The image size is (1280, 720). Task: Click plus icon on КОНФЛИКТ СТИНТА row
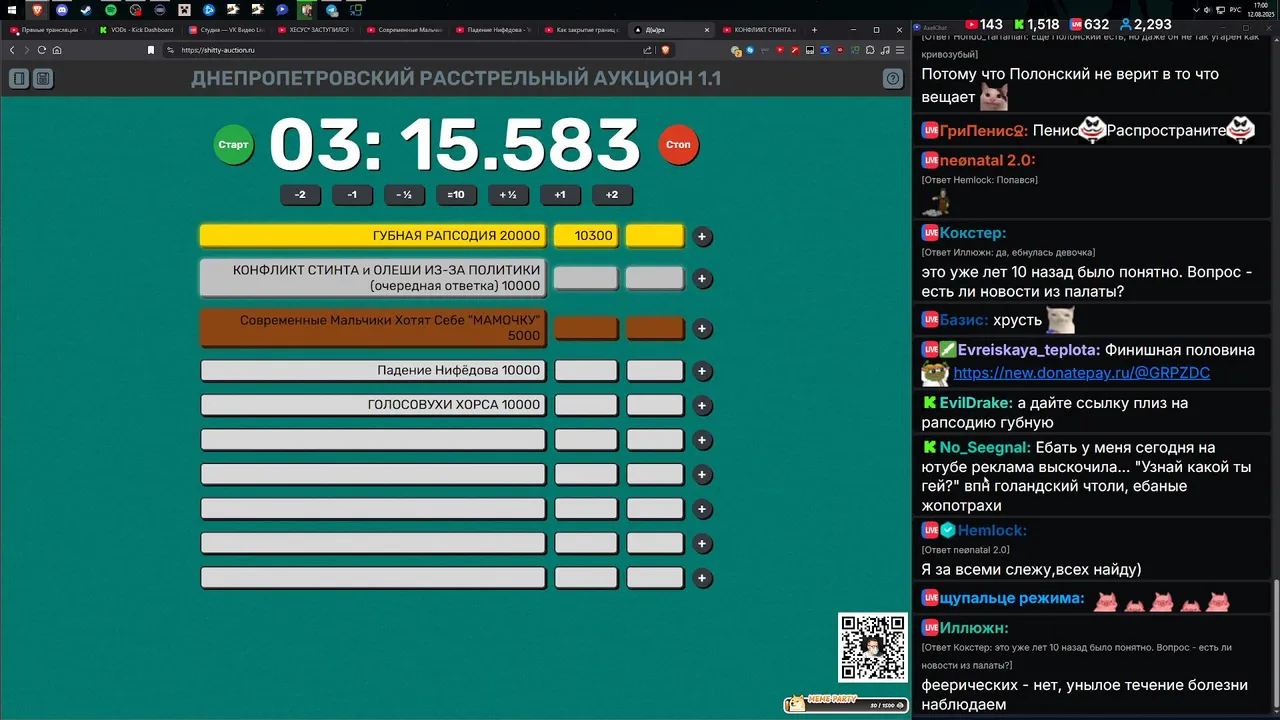click(702, 279)
